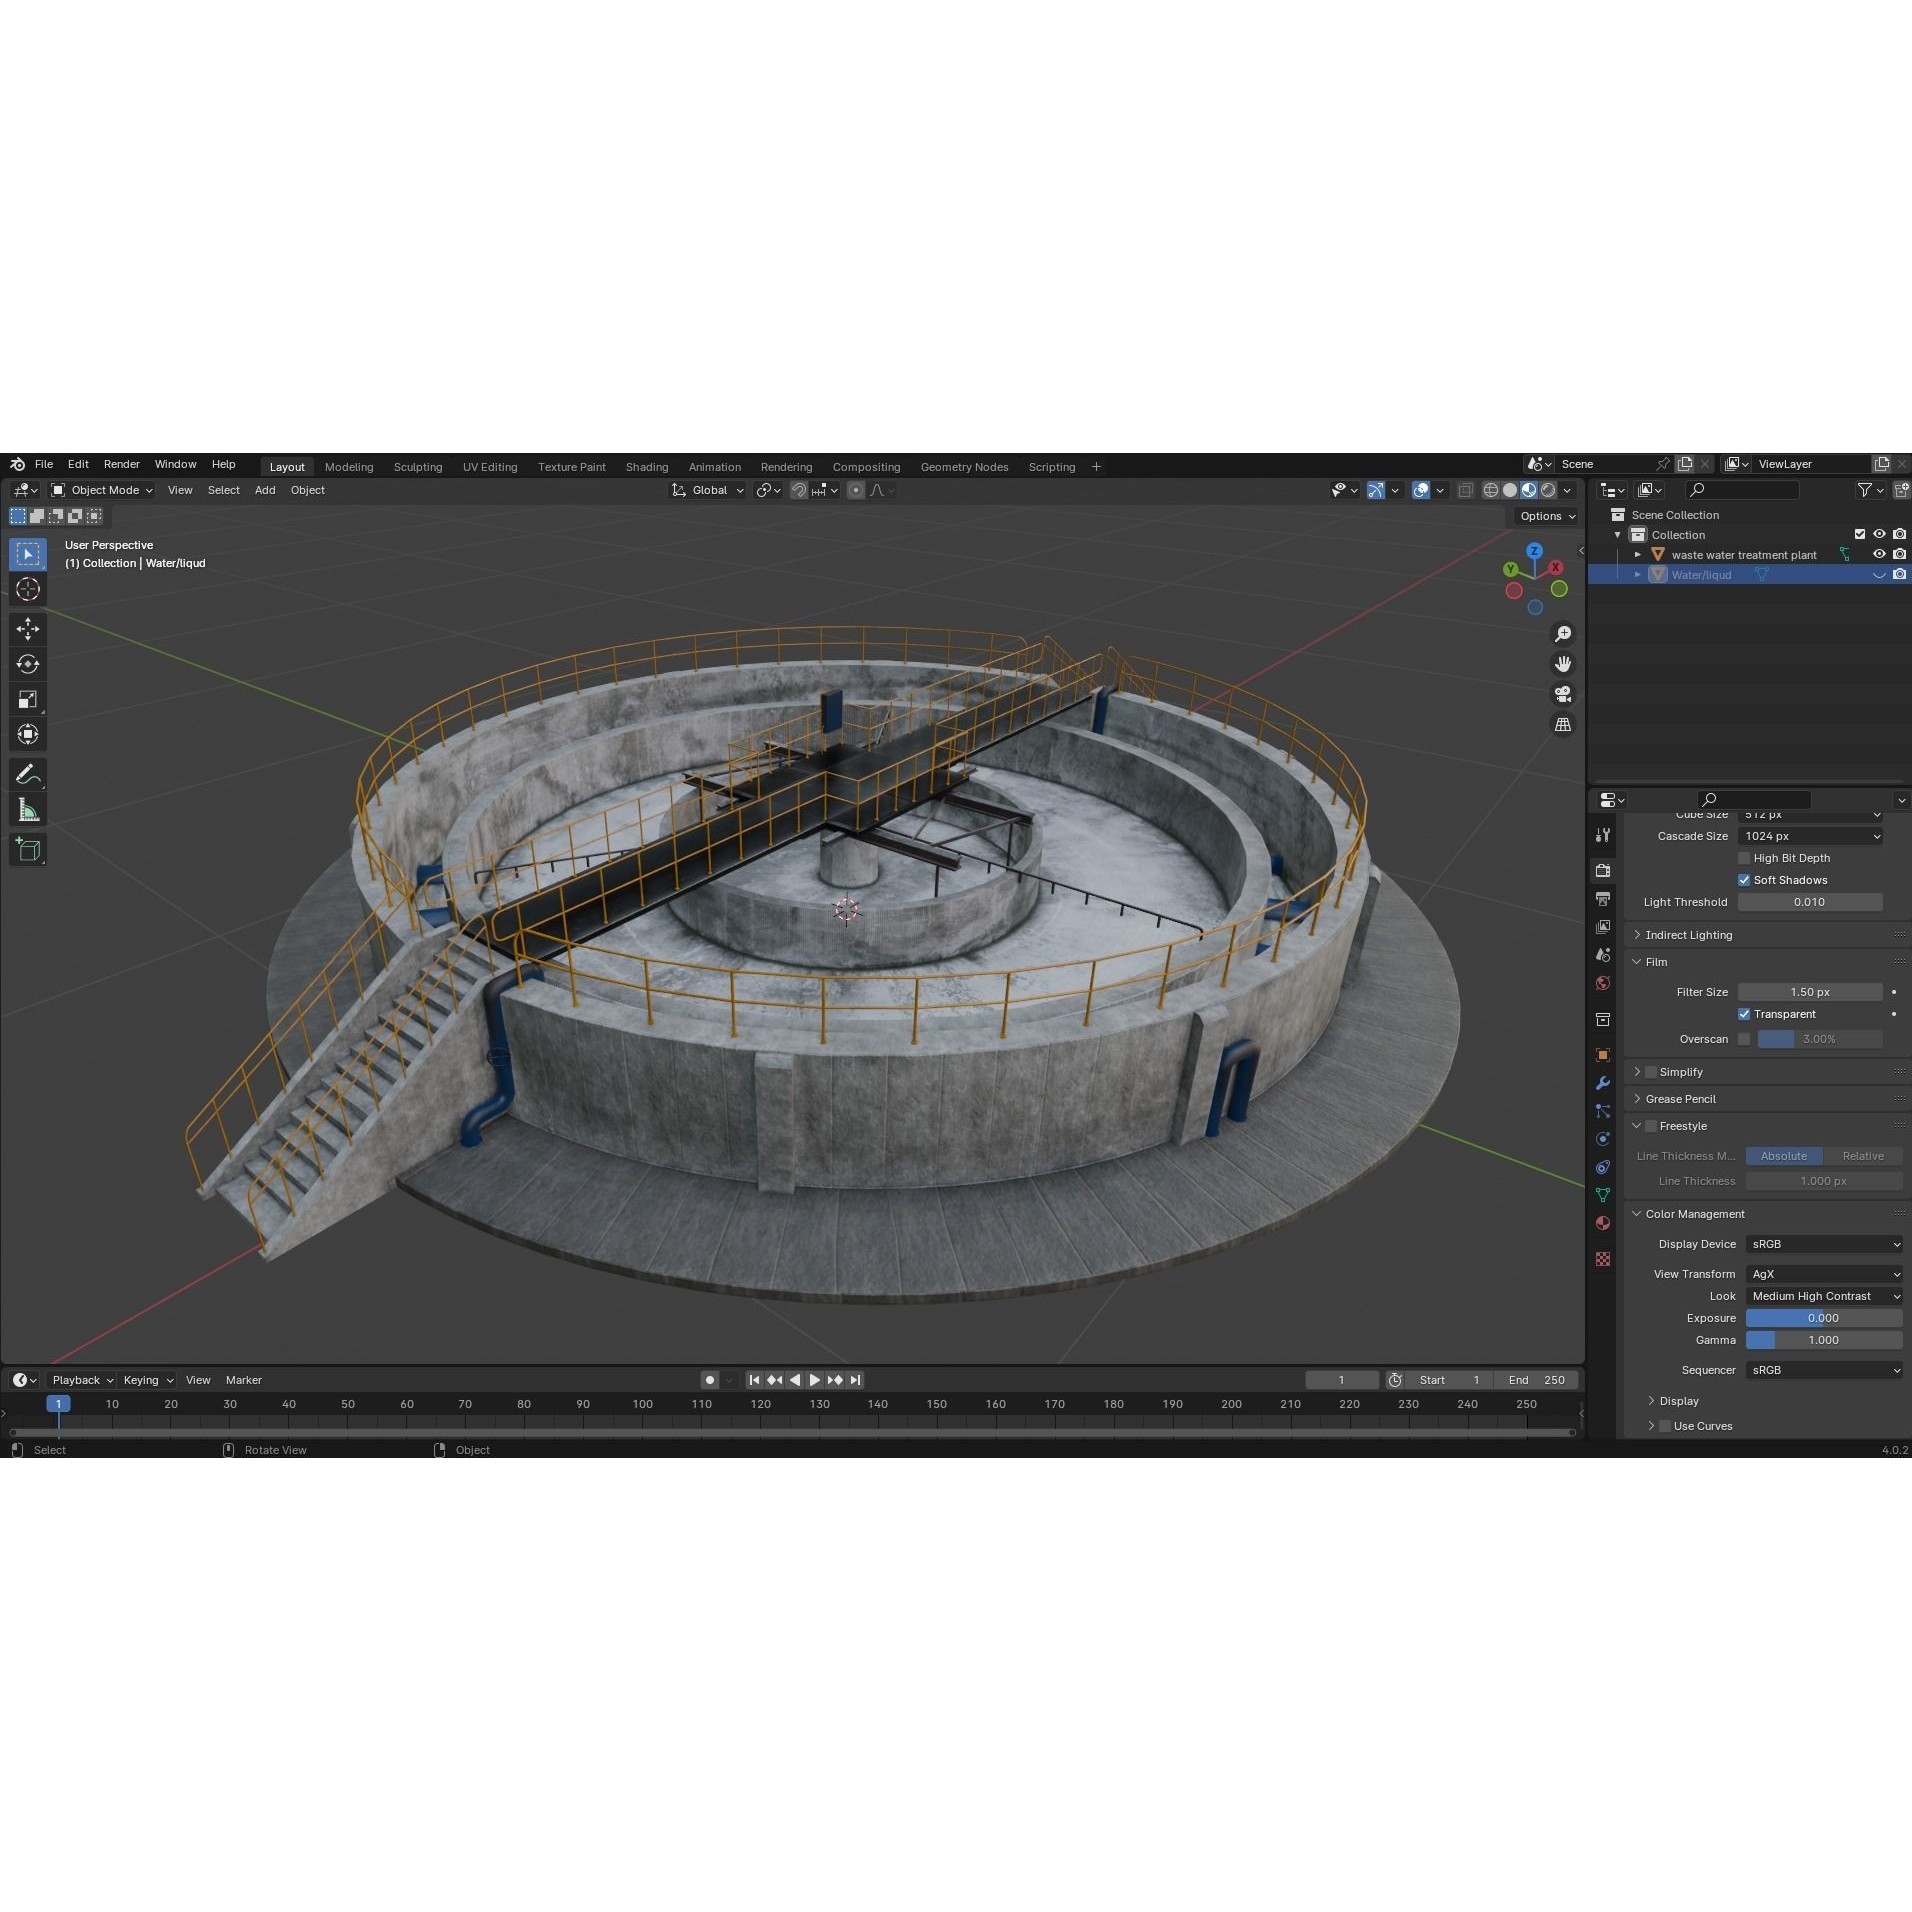Hide the waste water treatment plant object

pos(1880,554)
